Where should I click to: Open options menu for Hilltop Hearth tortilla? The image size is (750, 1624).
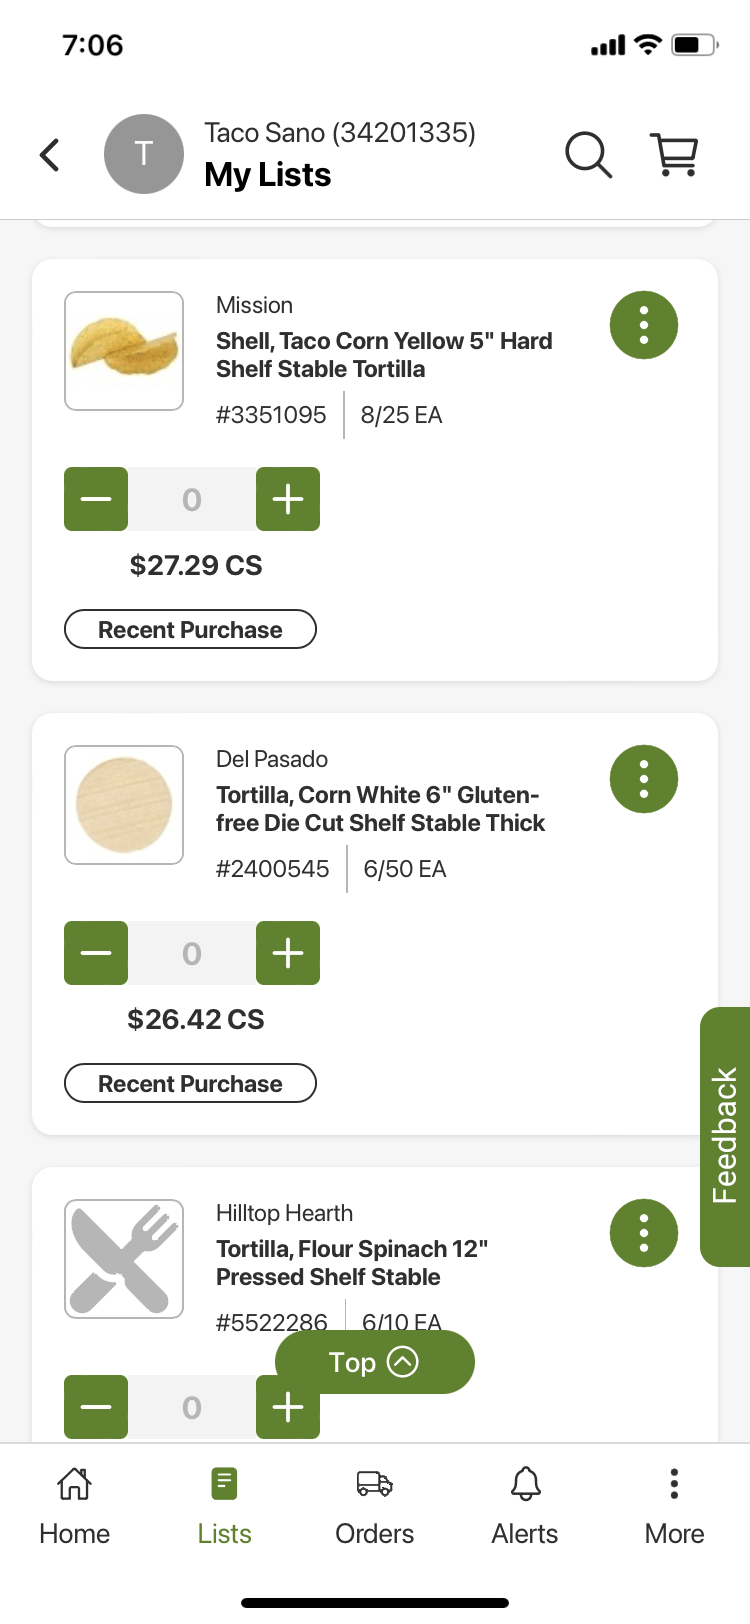(644, 1233)
